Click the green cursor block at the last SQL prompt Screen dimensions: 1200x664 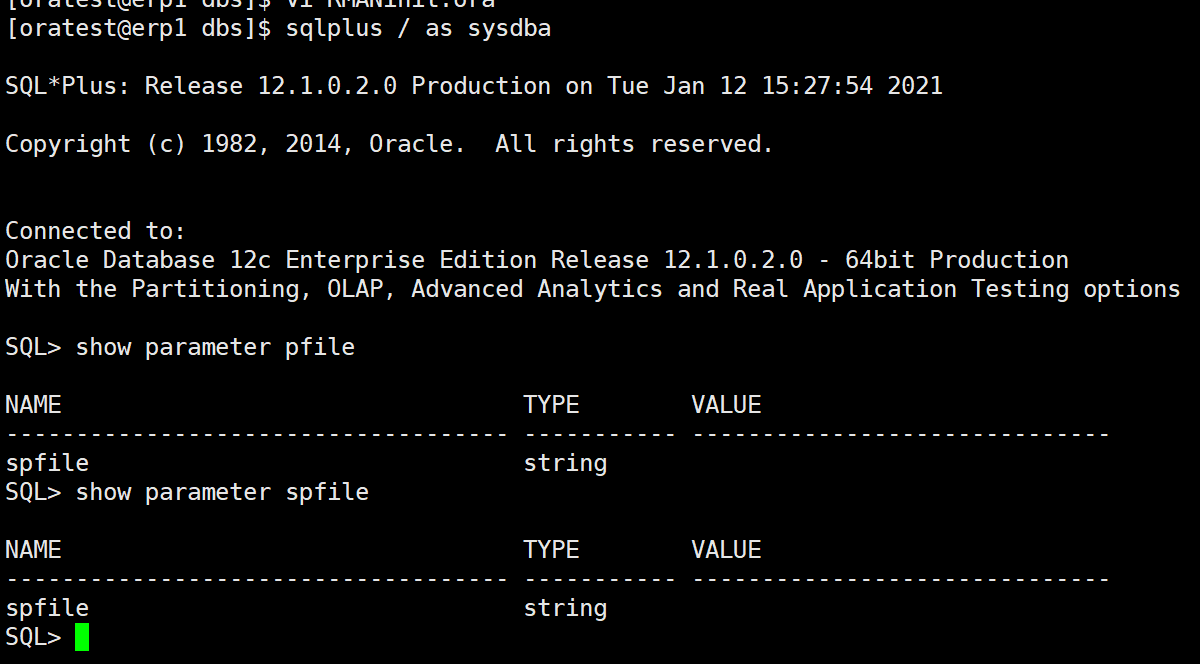pyautogui.click(x=82, y=637)
